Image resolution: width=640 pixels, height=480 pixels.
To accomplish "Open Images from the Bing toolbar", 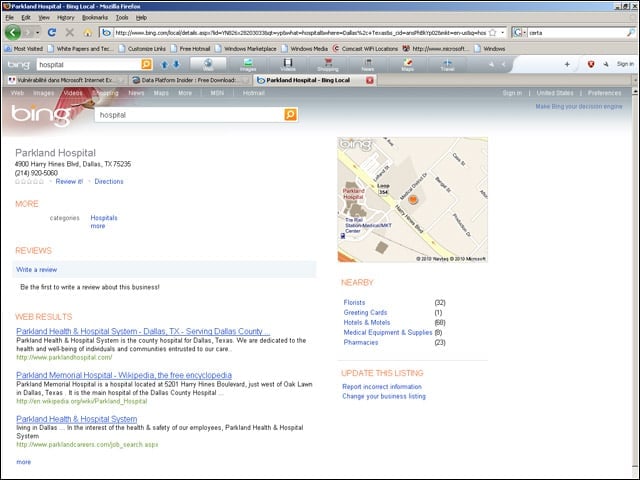I will (x=248, y=64).
